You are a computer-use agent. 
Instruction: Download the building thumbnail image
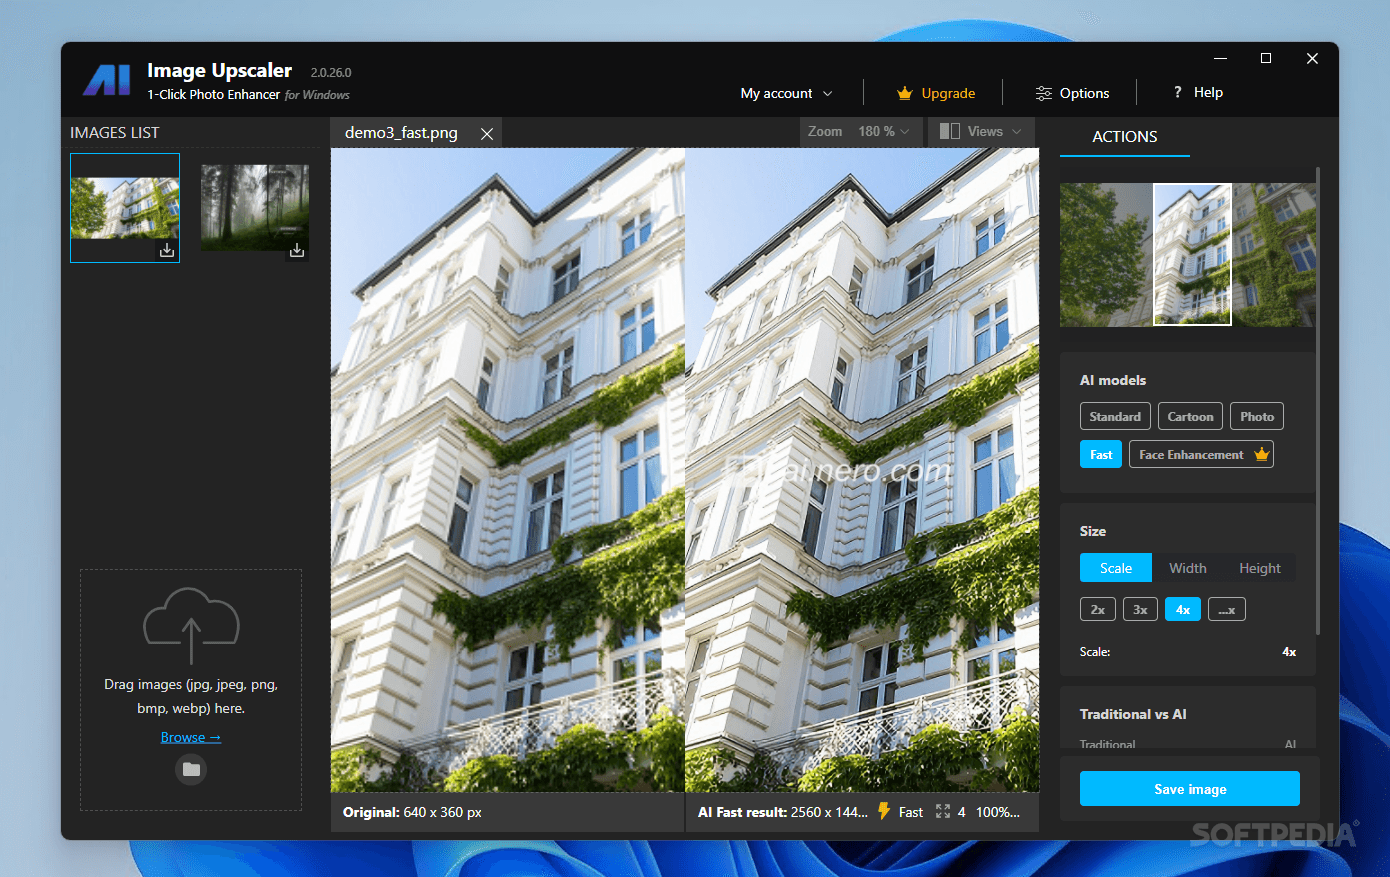pos(167,250)
